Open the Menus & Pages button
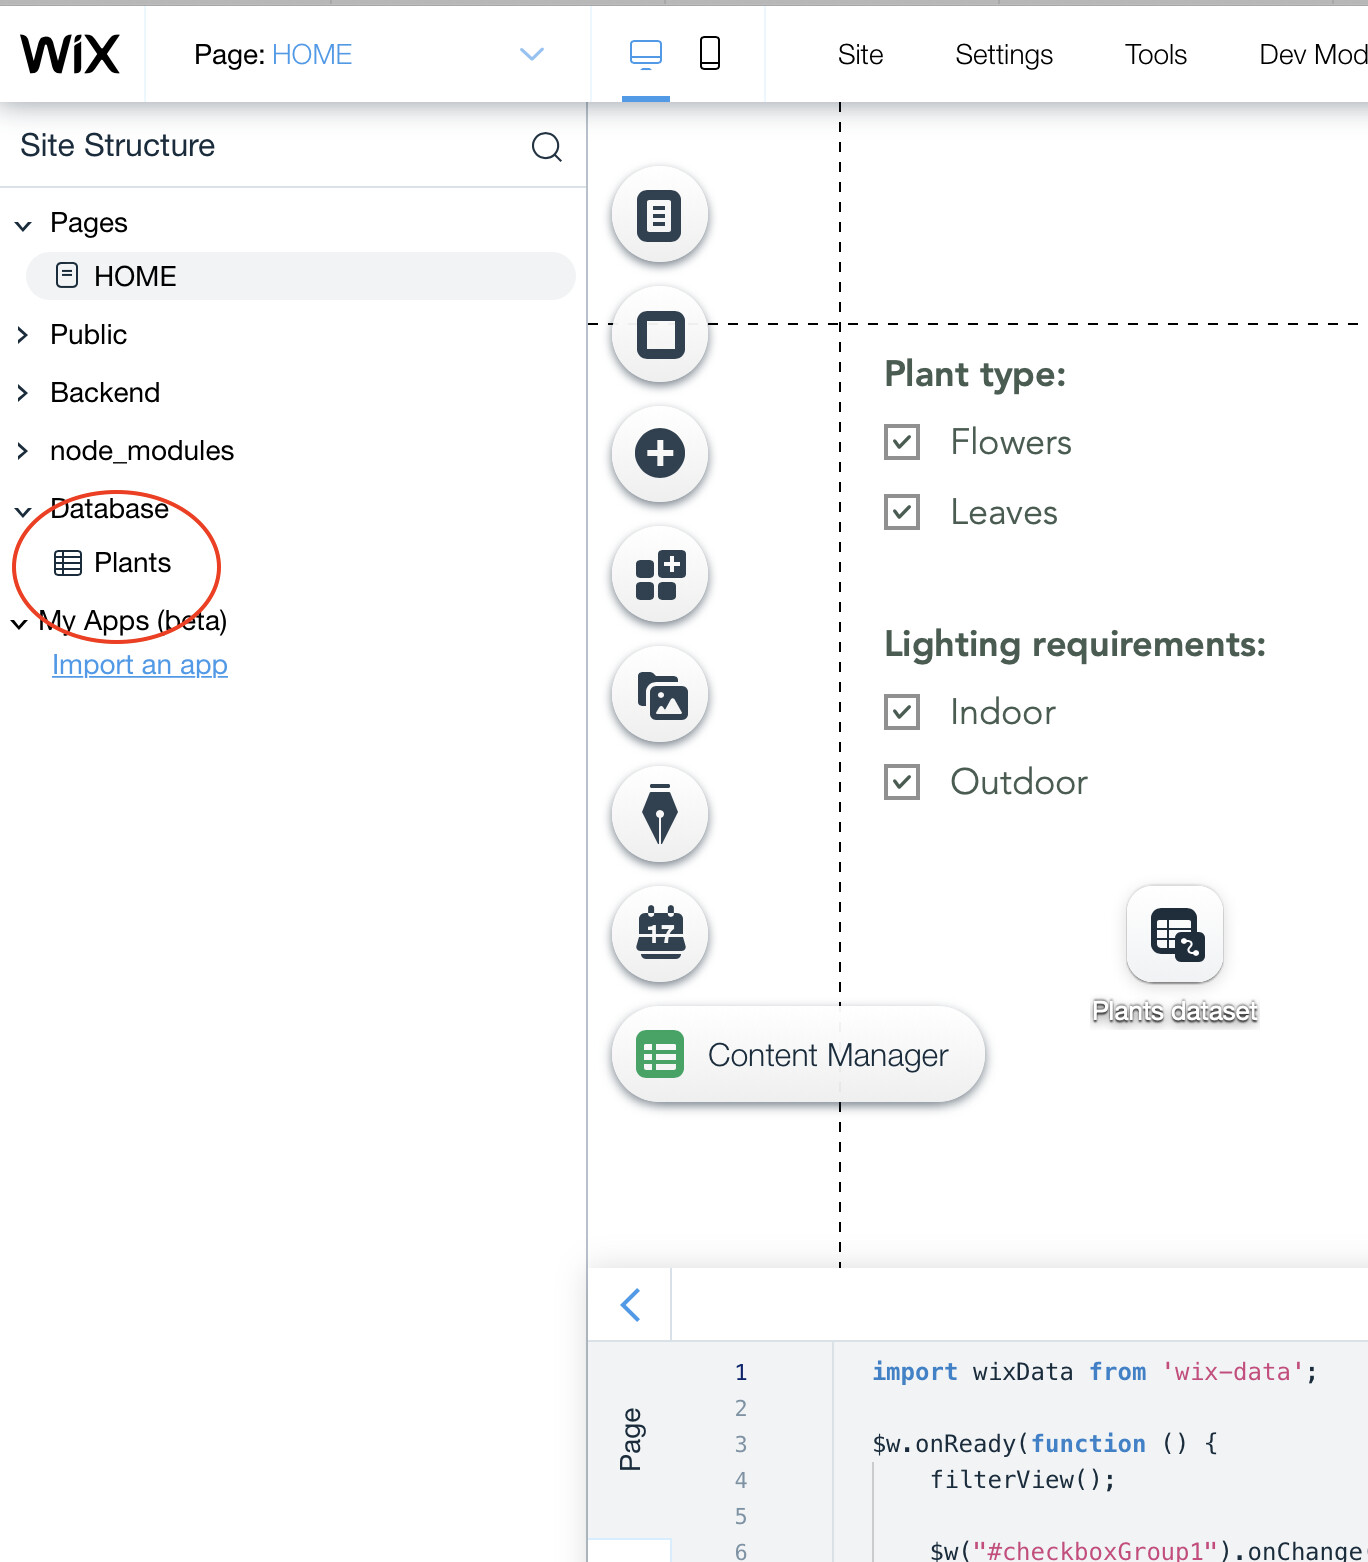 [660, 215]
